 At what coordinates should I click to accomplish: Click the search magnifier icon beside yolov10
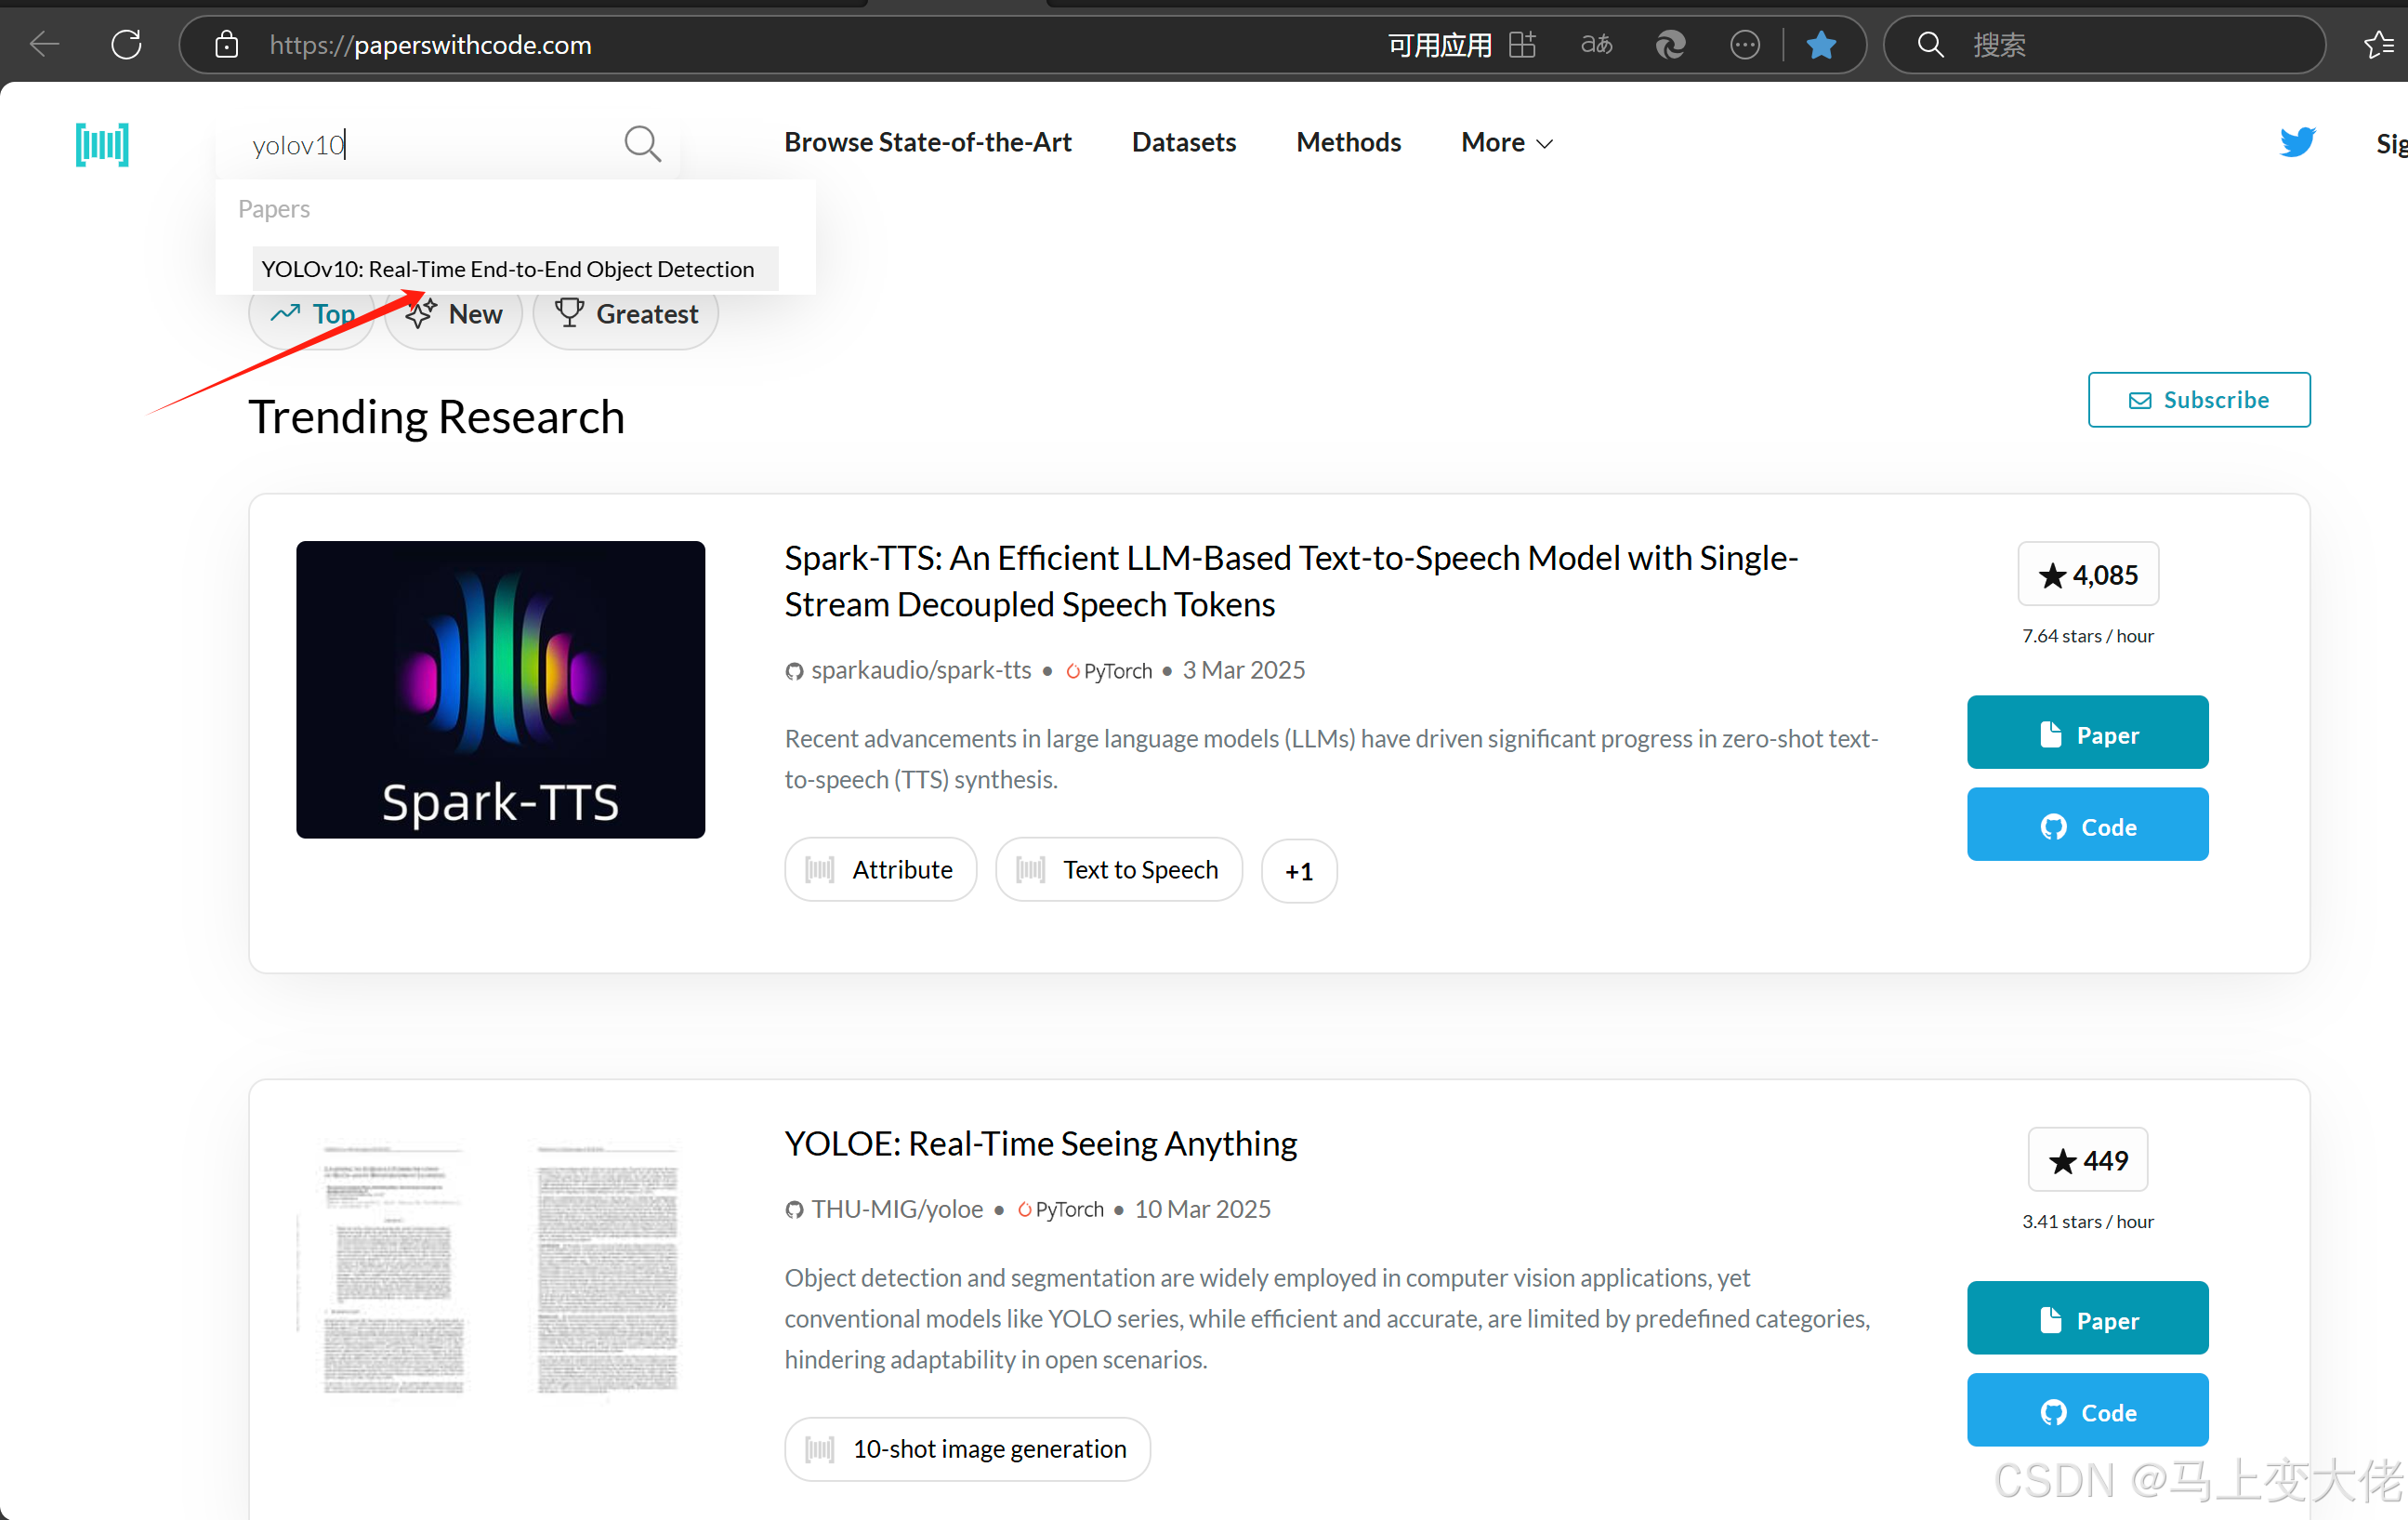(x=642, y=144)
